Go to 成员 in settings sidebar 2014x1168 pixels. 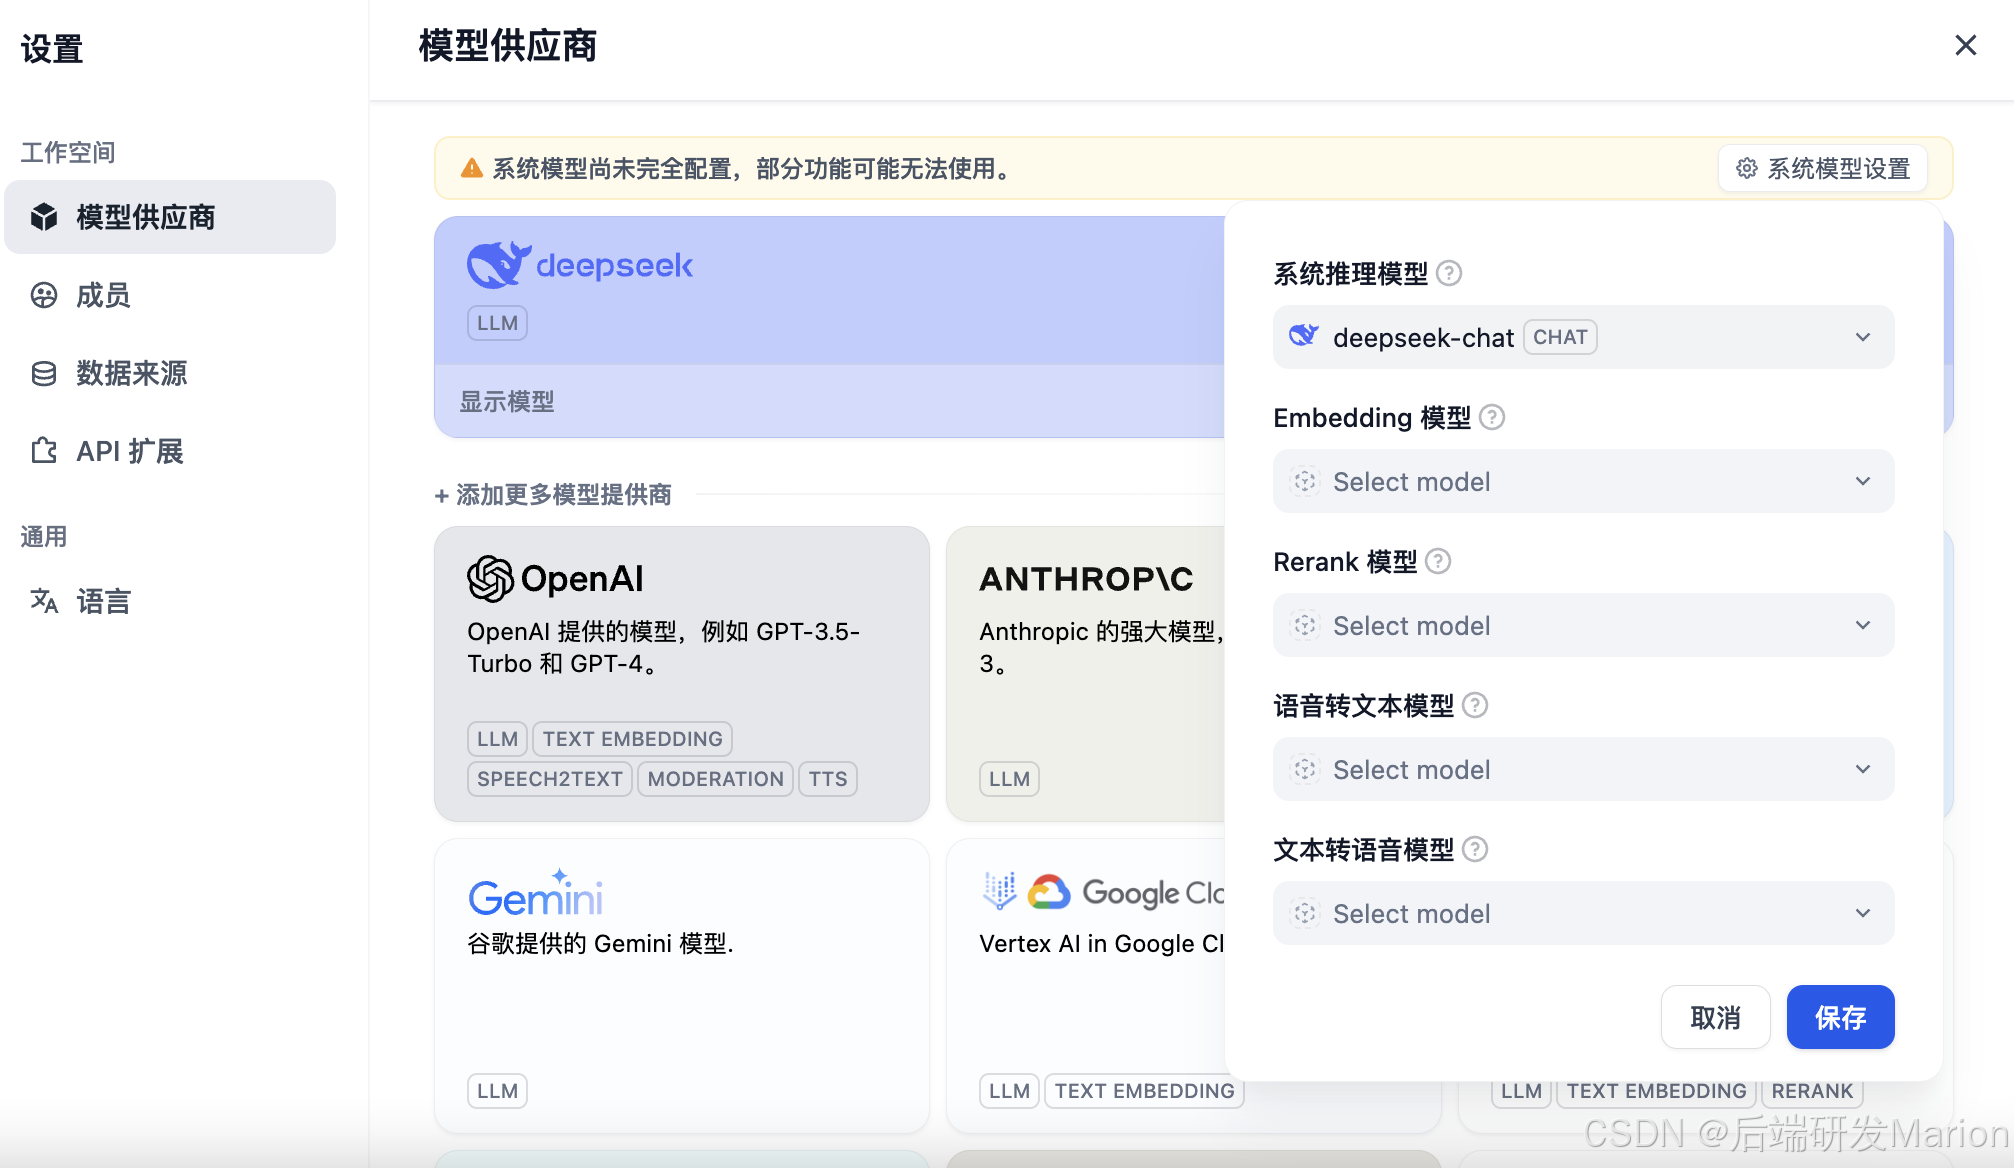click(x=104, y=295)
